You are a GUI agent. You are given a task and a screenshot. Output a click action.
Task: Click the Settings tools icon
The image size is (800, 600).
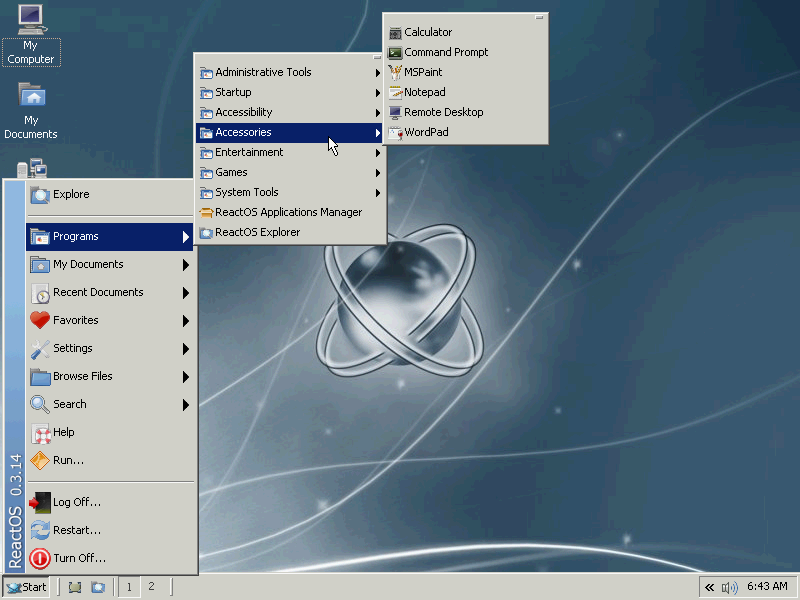pyautogui.click(x=40, y=348)
